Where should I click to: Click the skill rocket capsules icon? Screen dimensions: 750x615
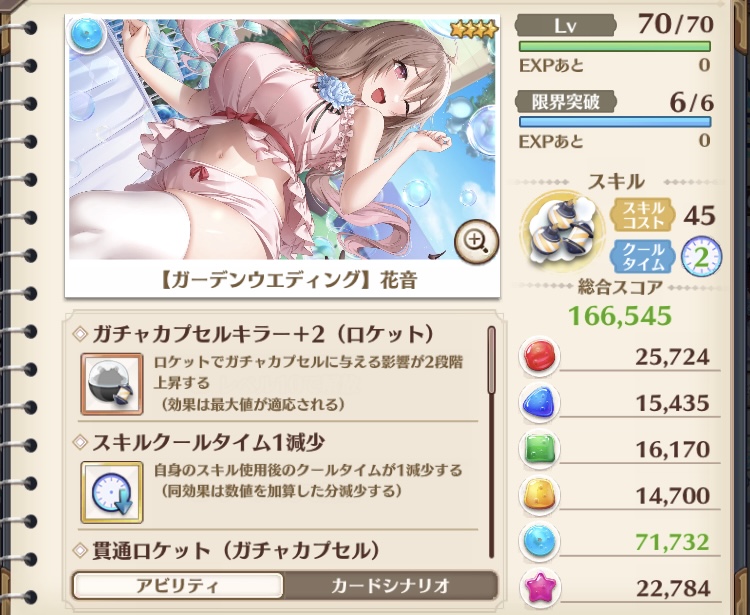562,231
